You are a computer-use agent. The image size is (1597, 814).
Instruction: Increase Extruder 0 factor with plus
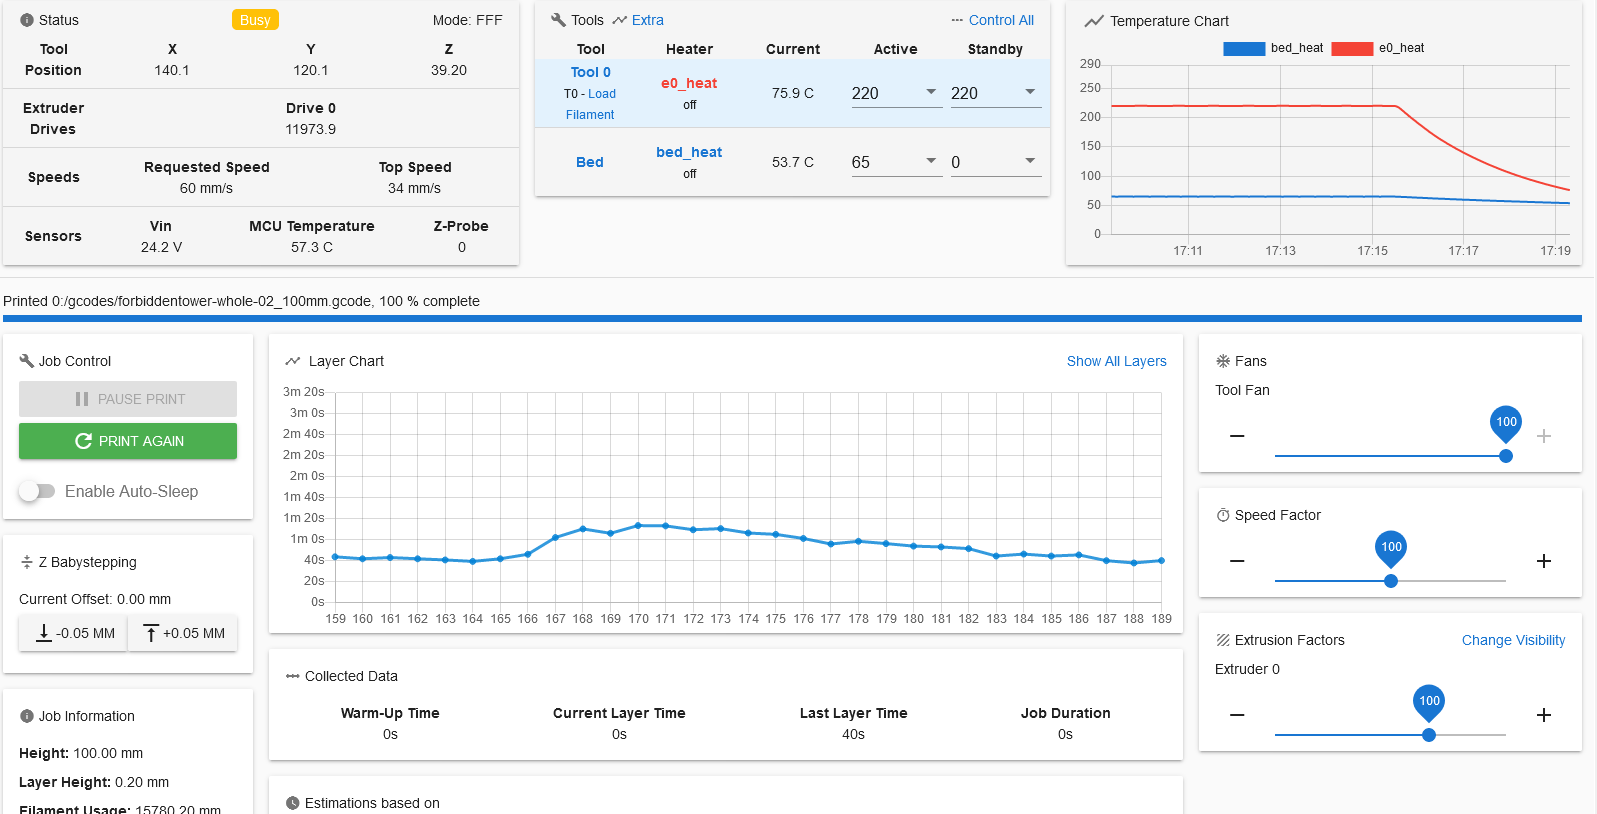[1544, 715]
